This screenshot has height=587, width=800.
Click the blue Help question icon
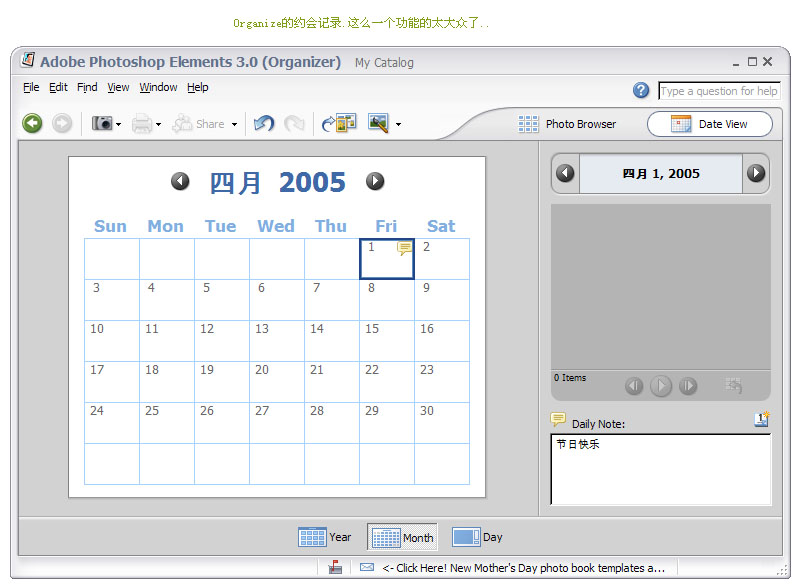pyautogui.click(x=641, y=91)
